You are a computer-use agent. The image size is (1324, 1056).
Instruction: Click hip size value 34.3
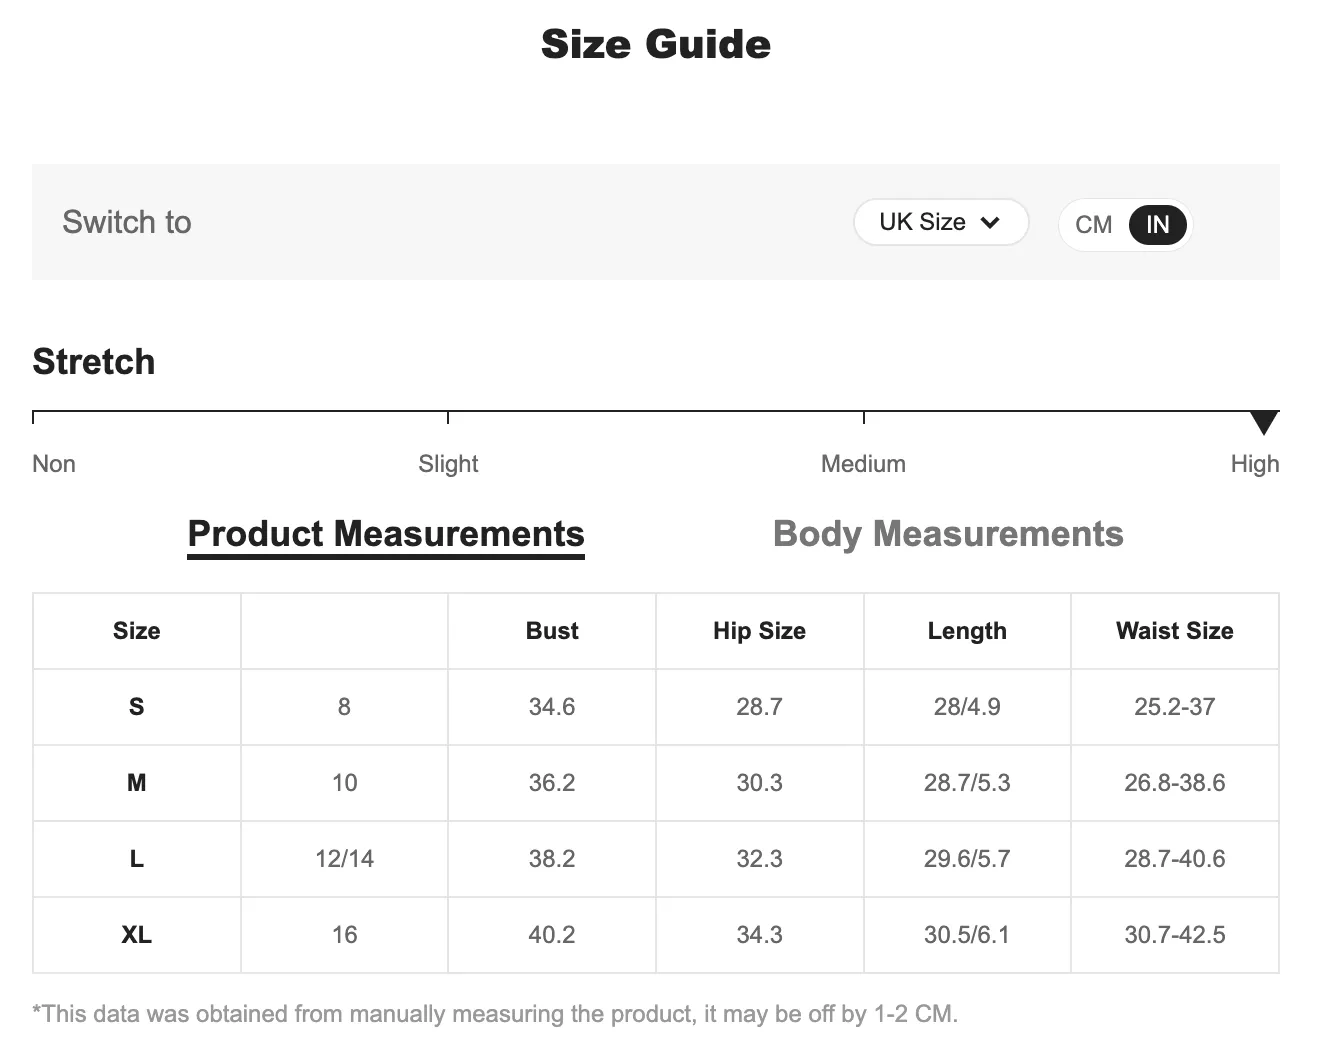click(x=759, y=935)
